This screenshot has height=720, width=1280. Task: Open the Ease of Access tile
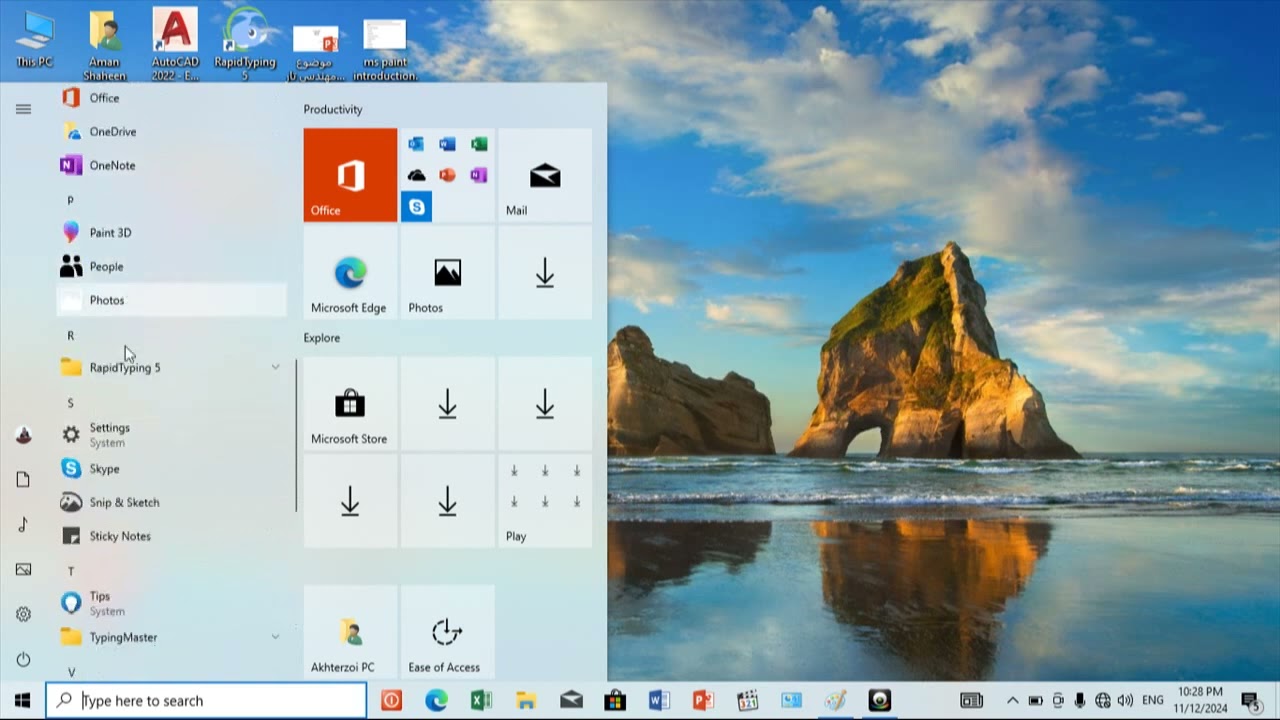(x=447, y=632)
